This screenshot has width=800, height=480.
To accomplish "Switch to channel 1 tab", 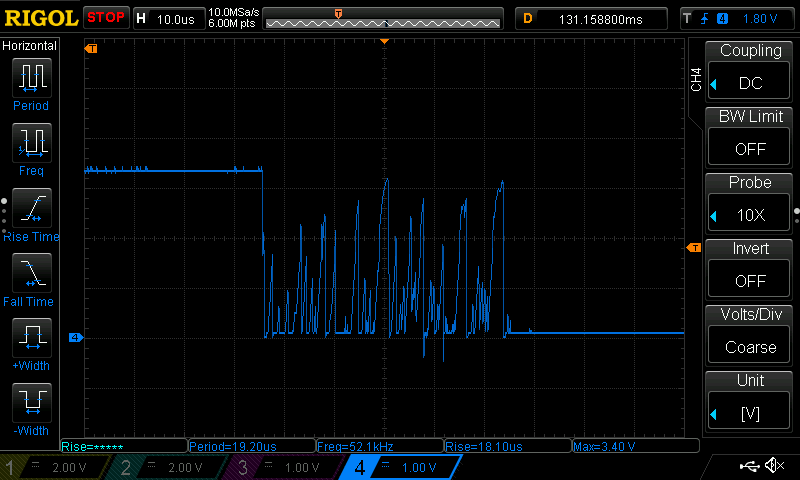I will click(55, 467).
